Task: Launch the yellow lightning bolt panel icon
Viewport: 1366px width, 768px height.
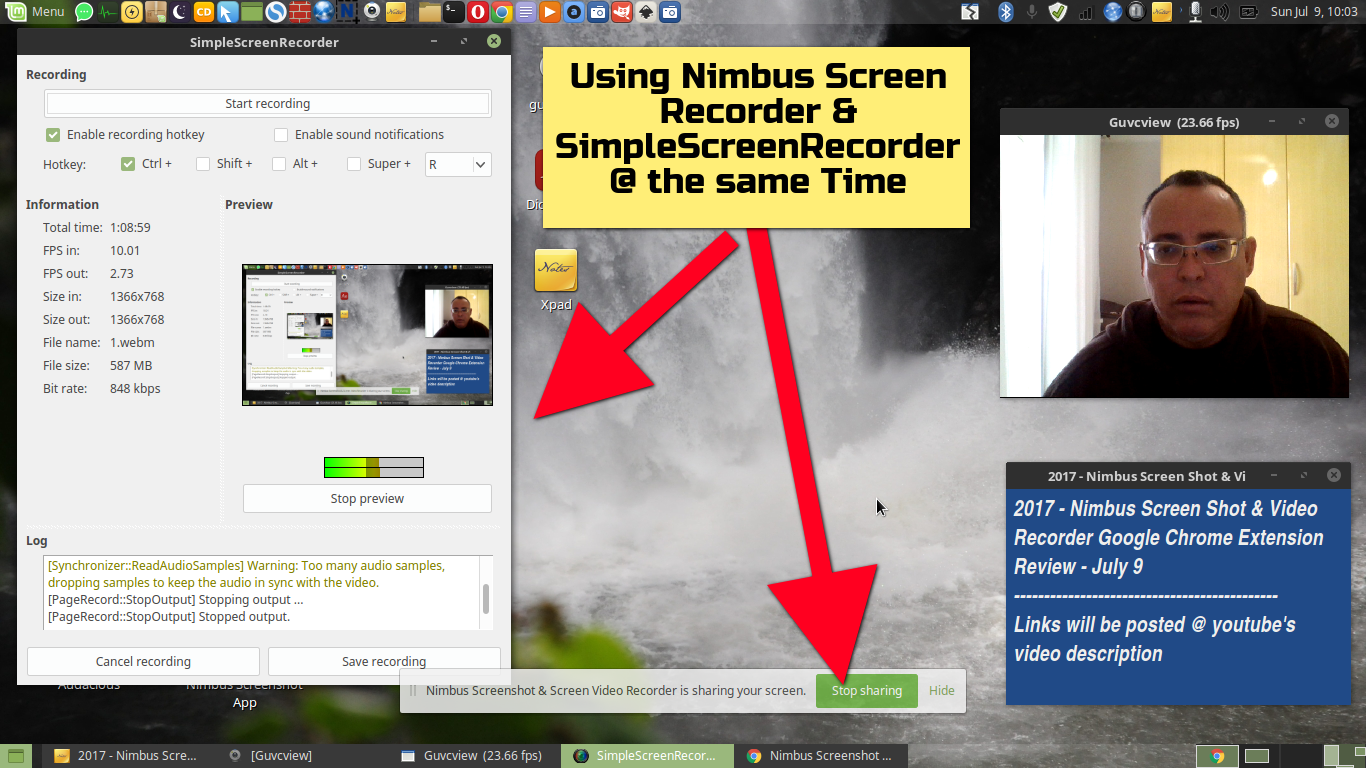Action: [x=132, y=12]
